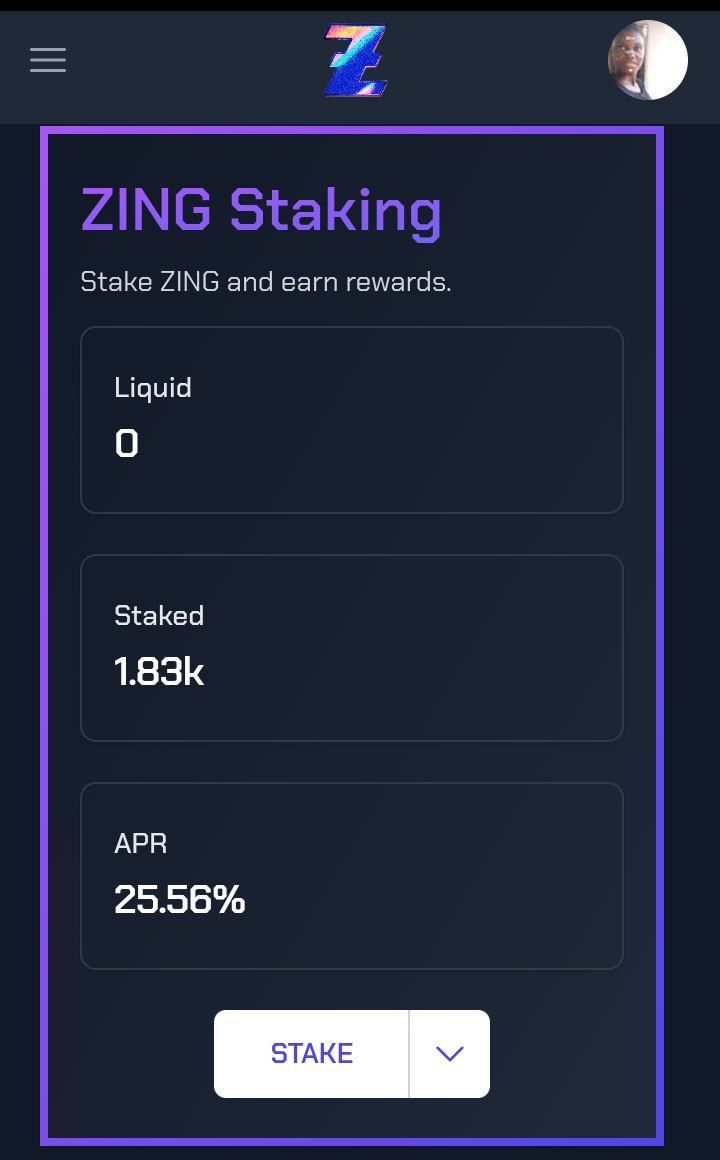Expand the chevron dropdown beside STAKE

point(450,1053)
